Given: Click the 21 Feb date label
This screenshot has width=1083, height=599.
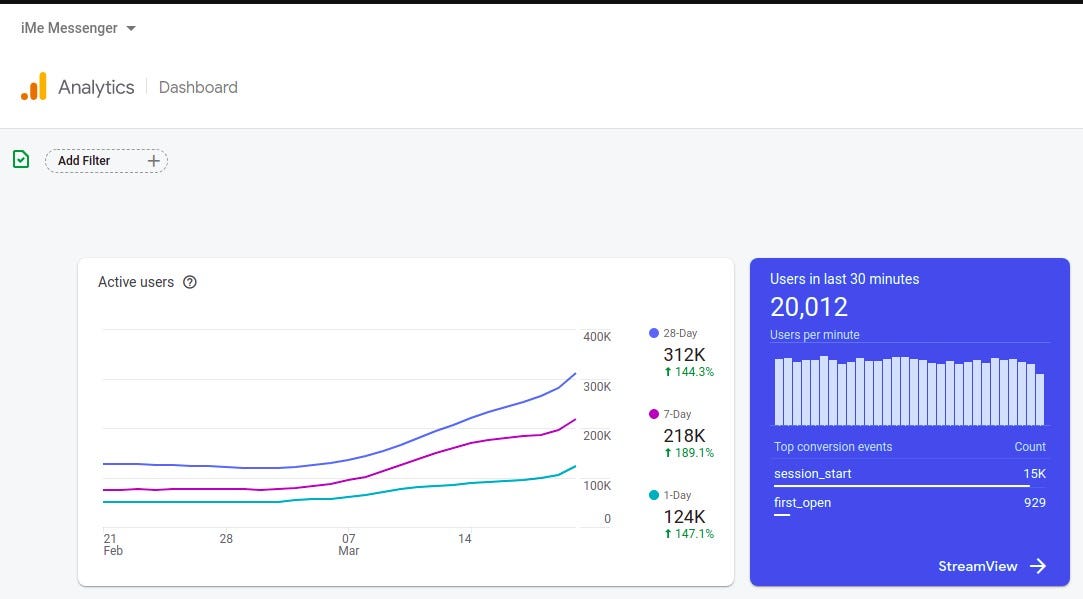Looking at the screenshot, I should pos(113,544).
